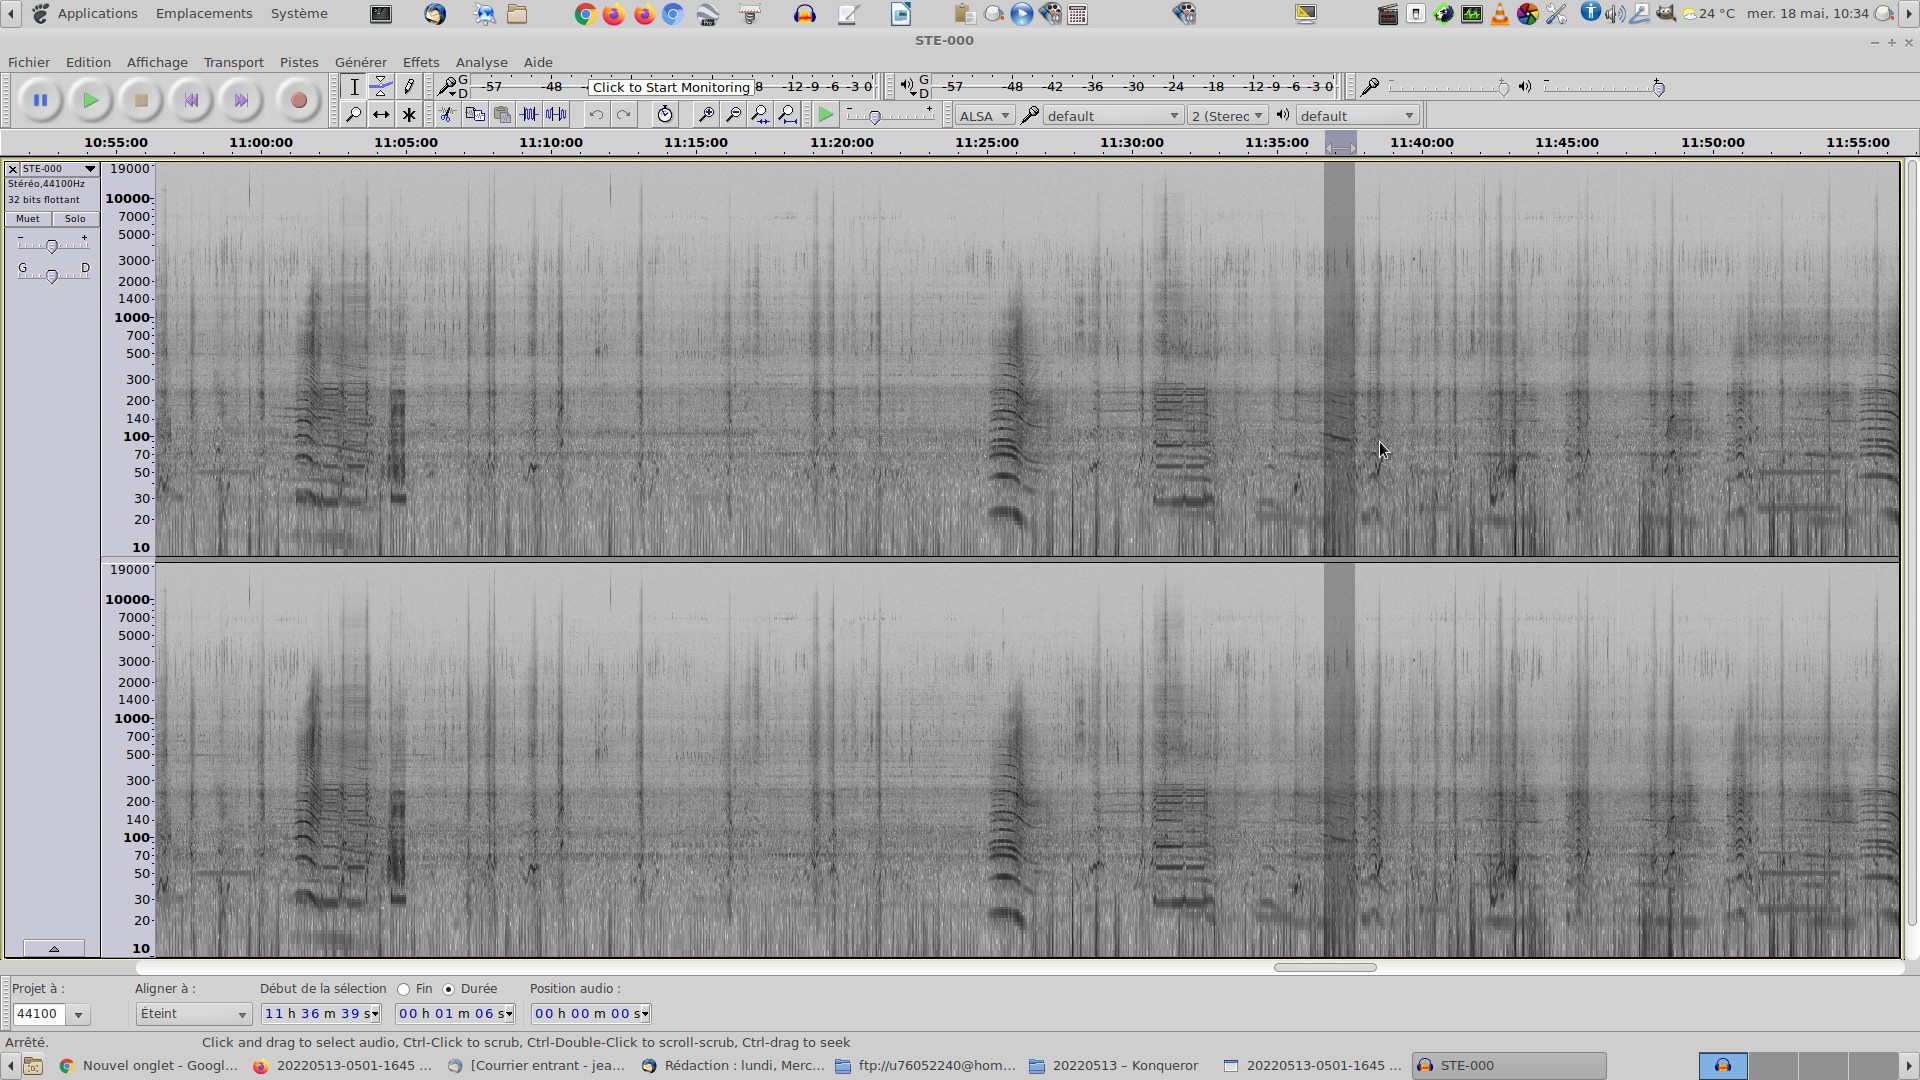The image size is (1920, 1080).
Task: Select the Envelope tool
Action: (381, 87)
